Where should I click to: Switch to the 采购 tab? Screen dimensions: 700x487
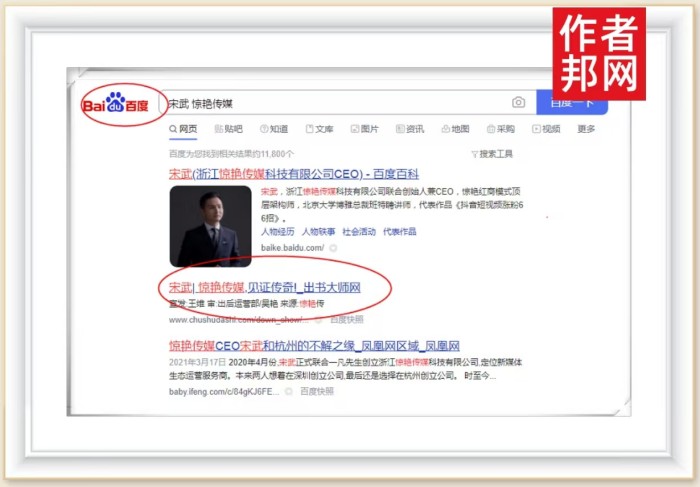pyautogui.click(x=499, y=129)
